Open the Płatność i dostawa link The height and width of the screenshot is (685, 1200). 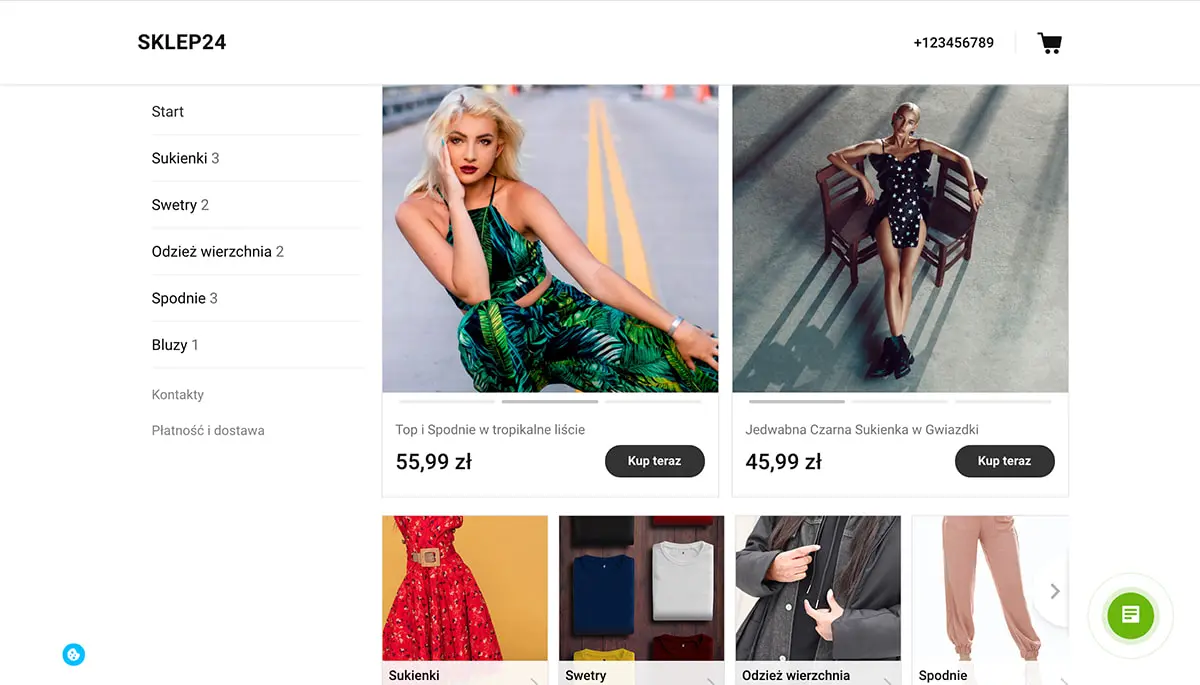(208, 431)
